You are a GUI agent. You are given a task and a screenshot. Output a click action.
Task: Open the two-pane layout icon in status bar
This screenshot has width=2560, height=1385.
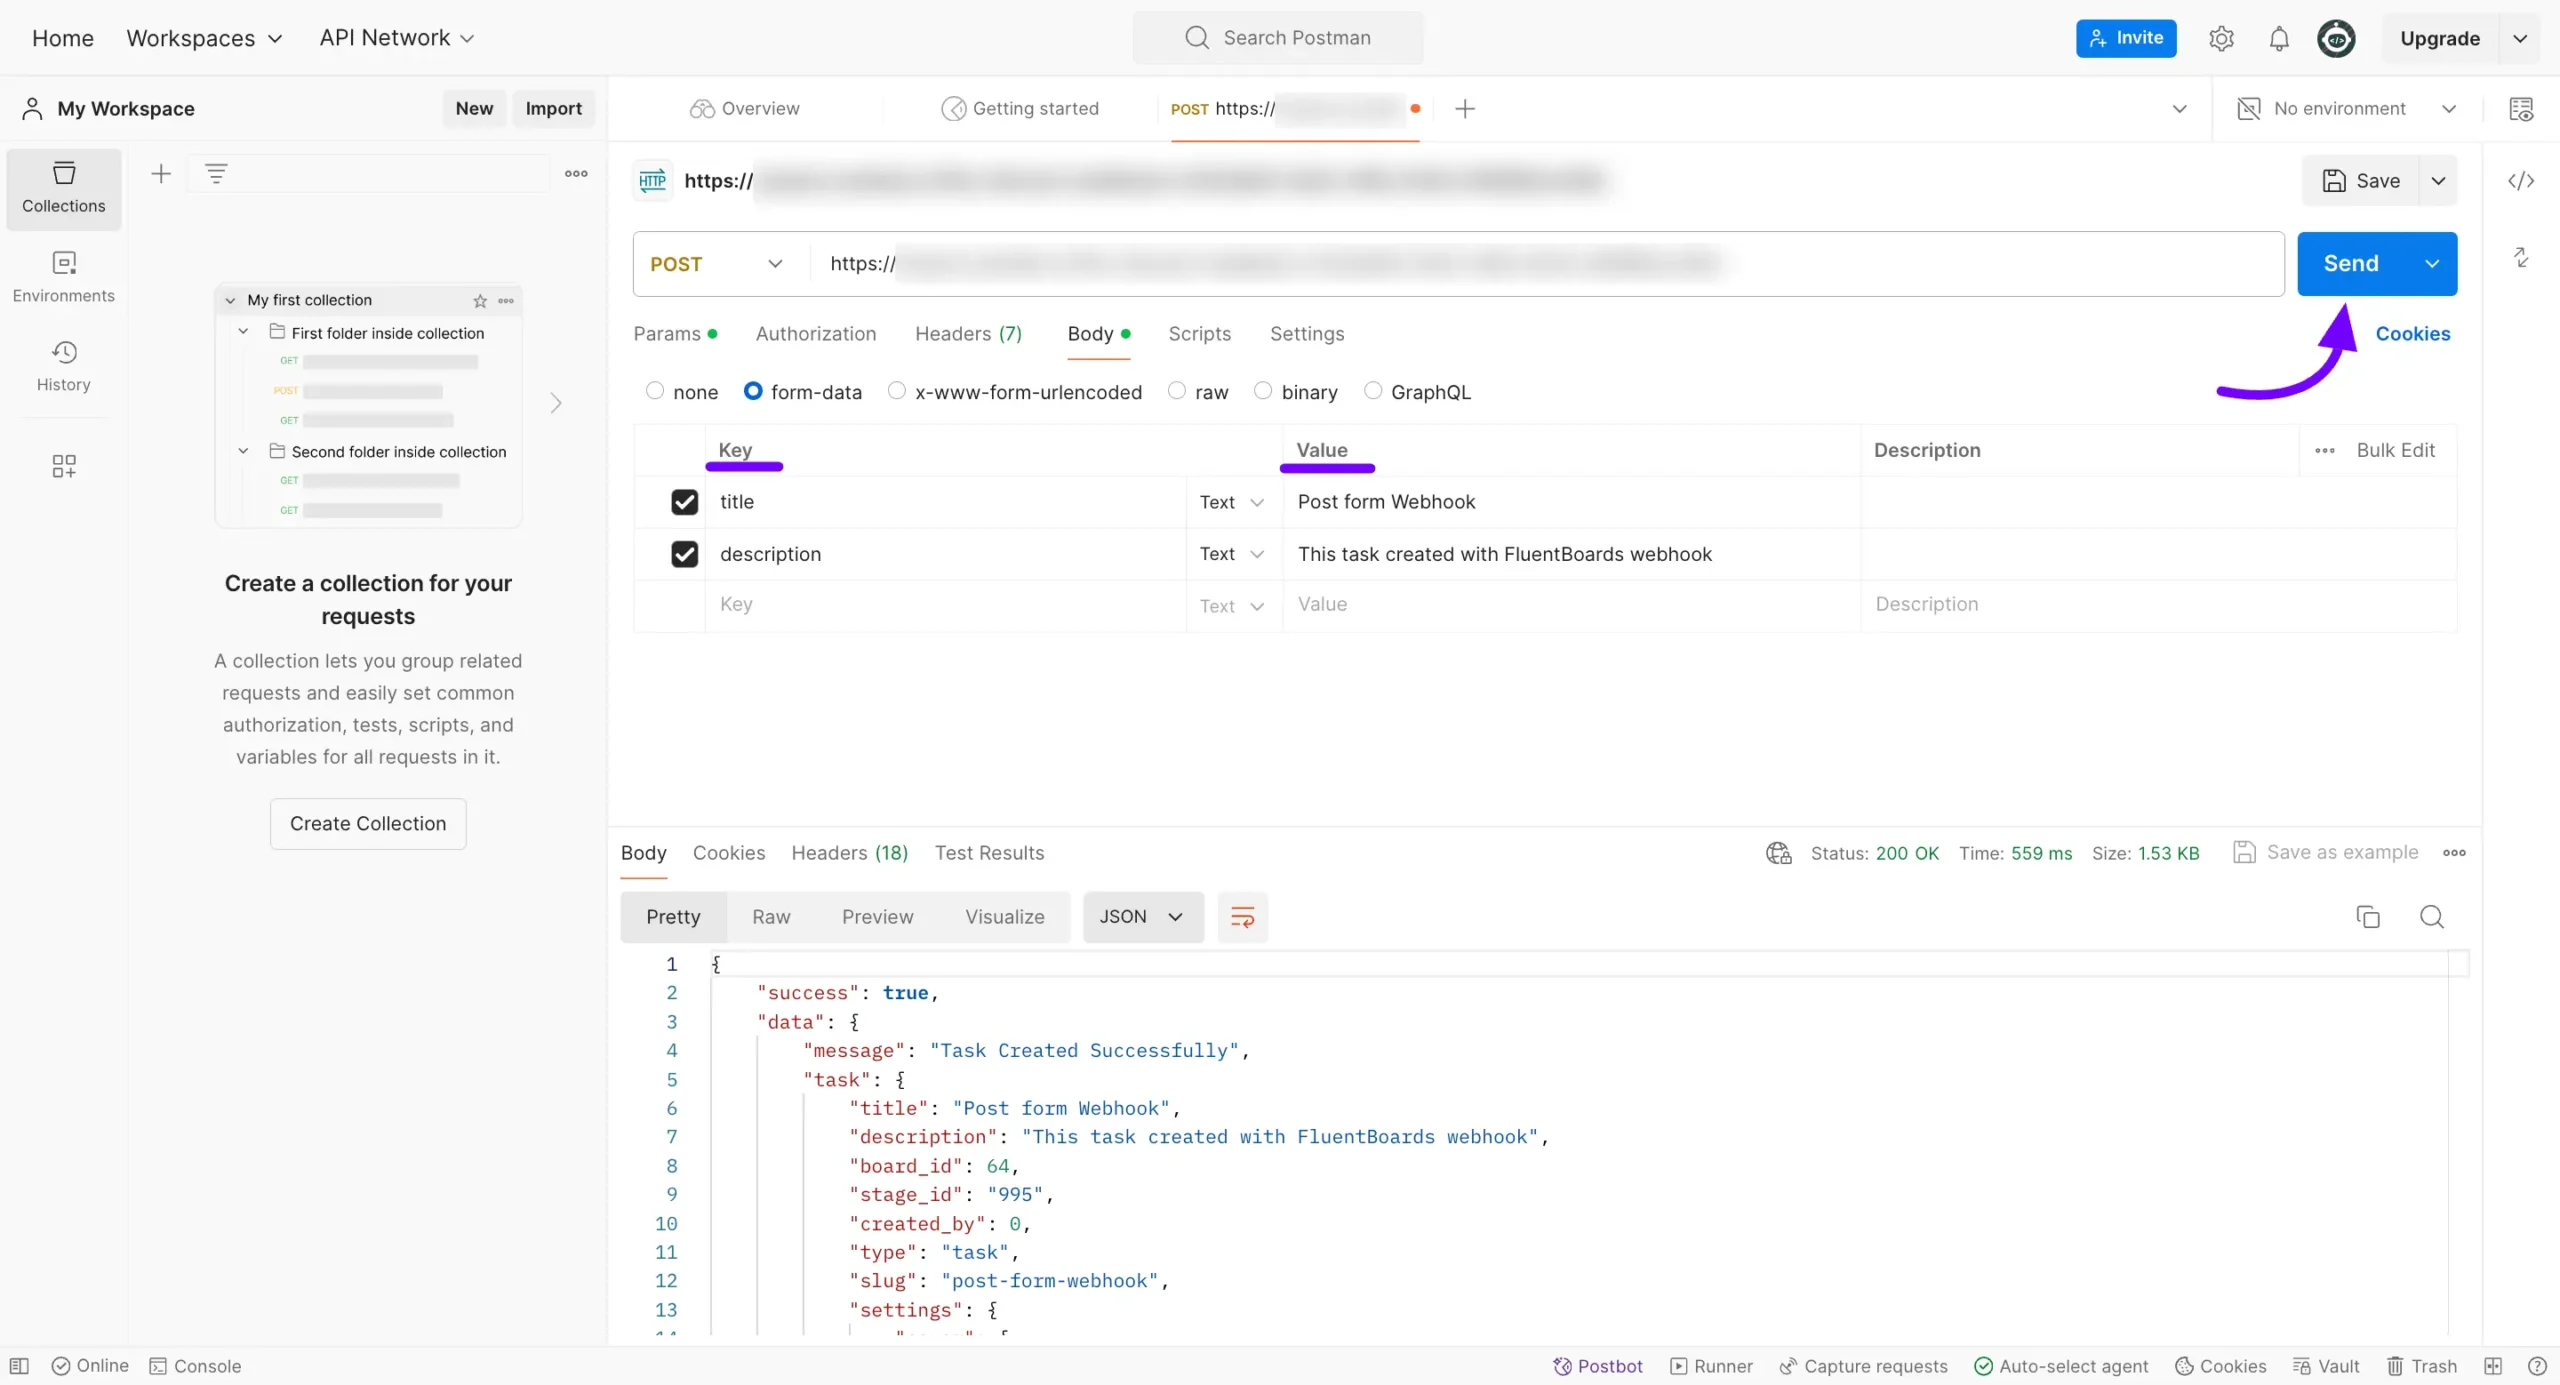pyautogui.click(x=2493, y=1366)
